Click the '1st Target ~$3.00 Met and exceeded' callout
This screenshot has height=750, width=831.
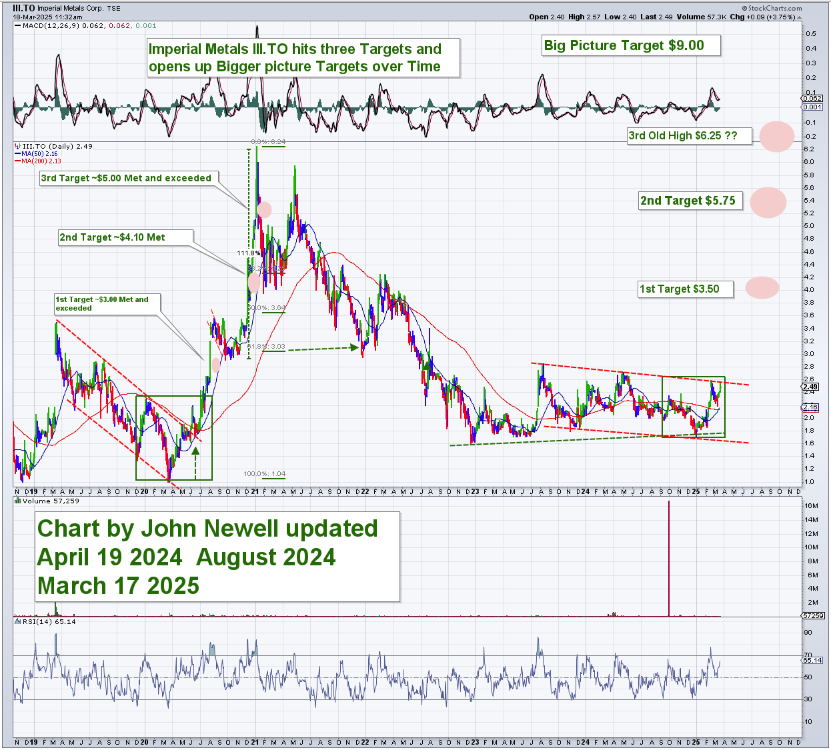click(x=107, y=304)
